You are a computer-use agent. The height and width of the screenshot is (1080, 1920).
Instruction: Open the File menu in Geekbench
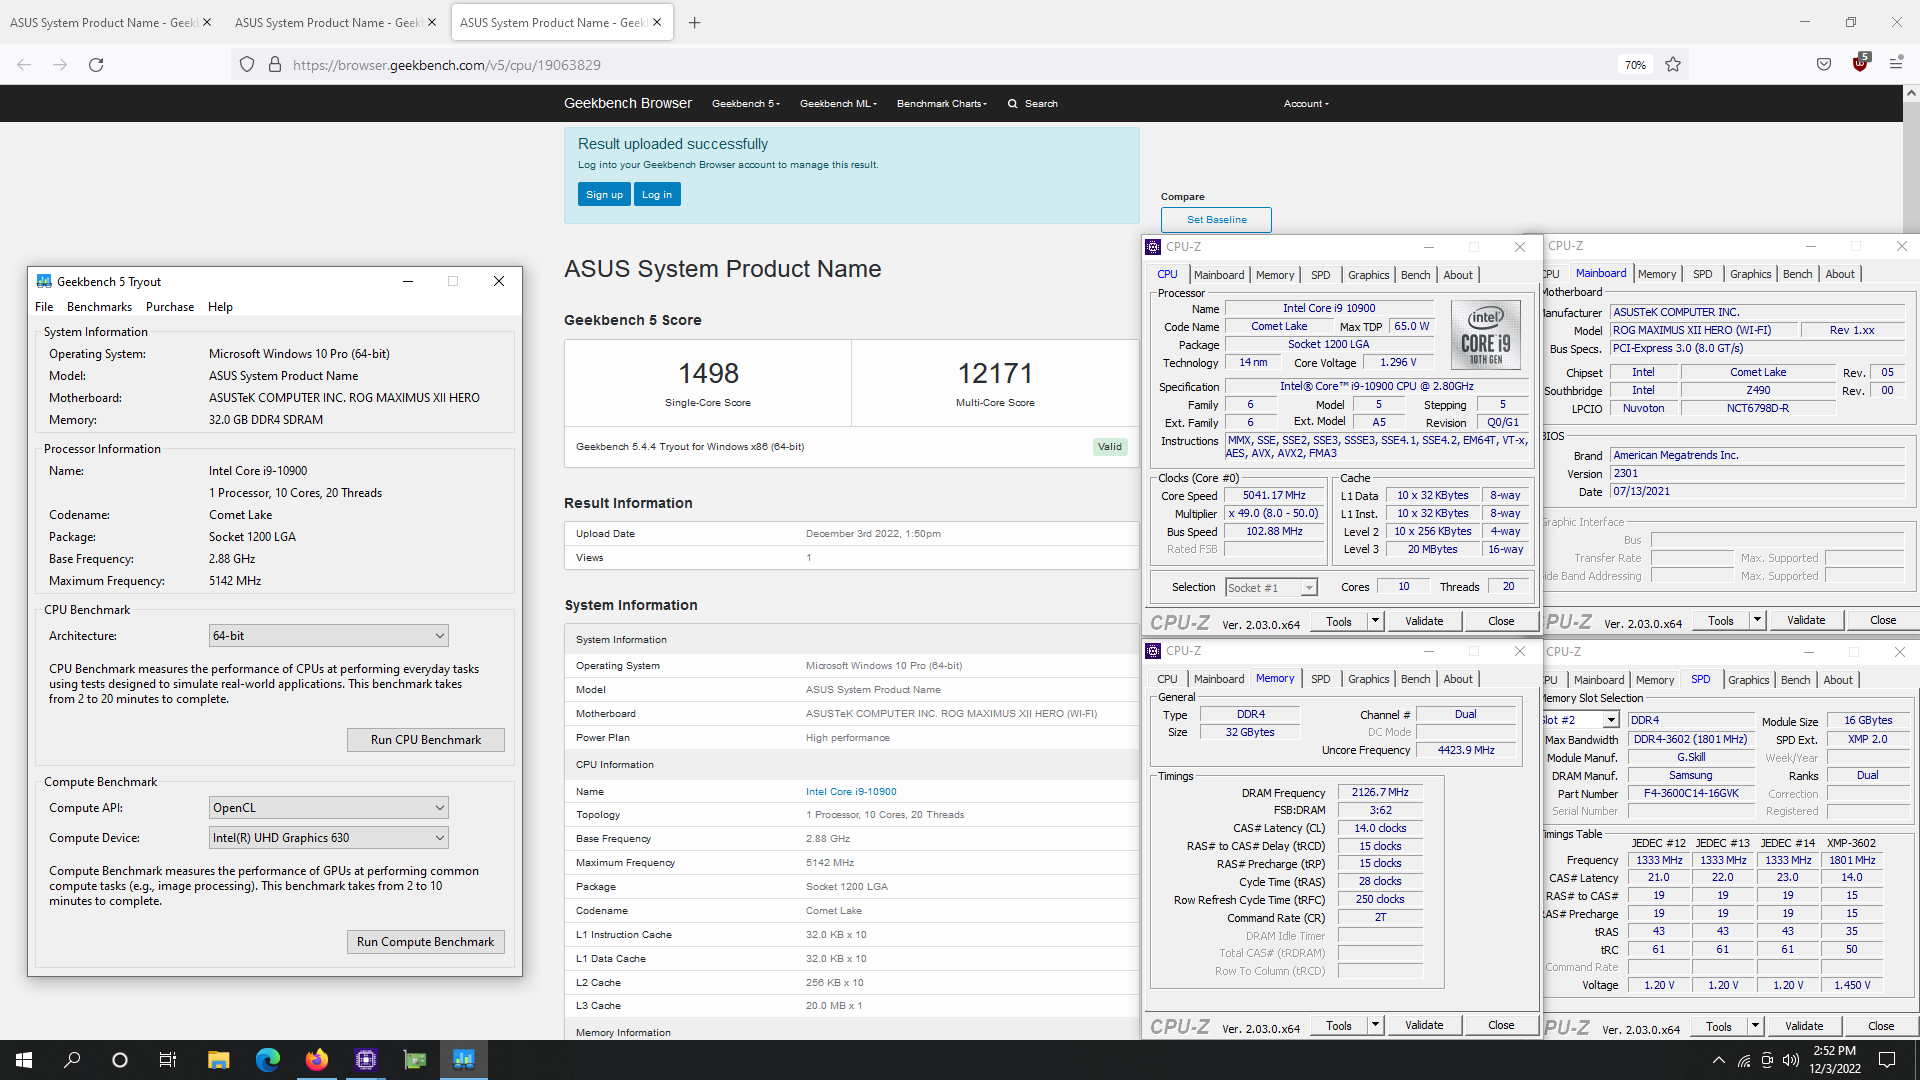(44, 307)
